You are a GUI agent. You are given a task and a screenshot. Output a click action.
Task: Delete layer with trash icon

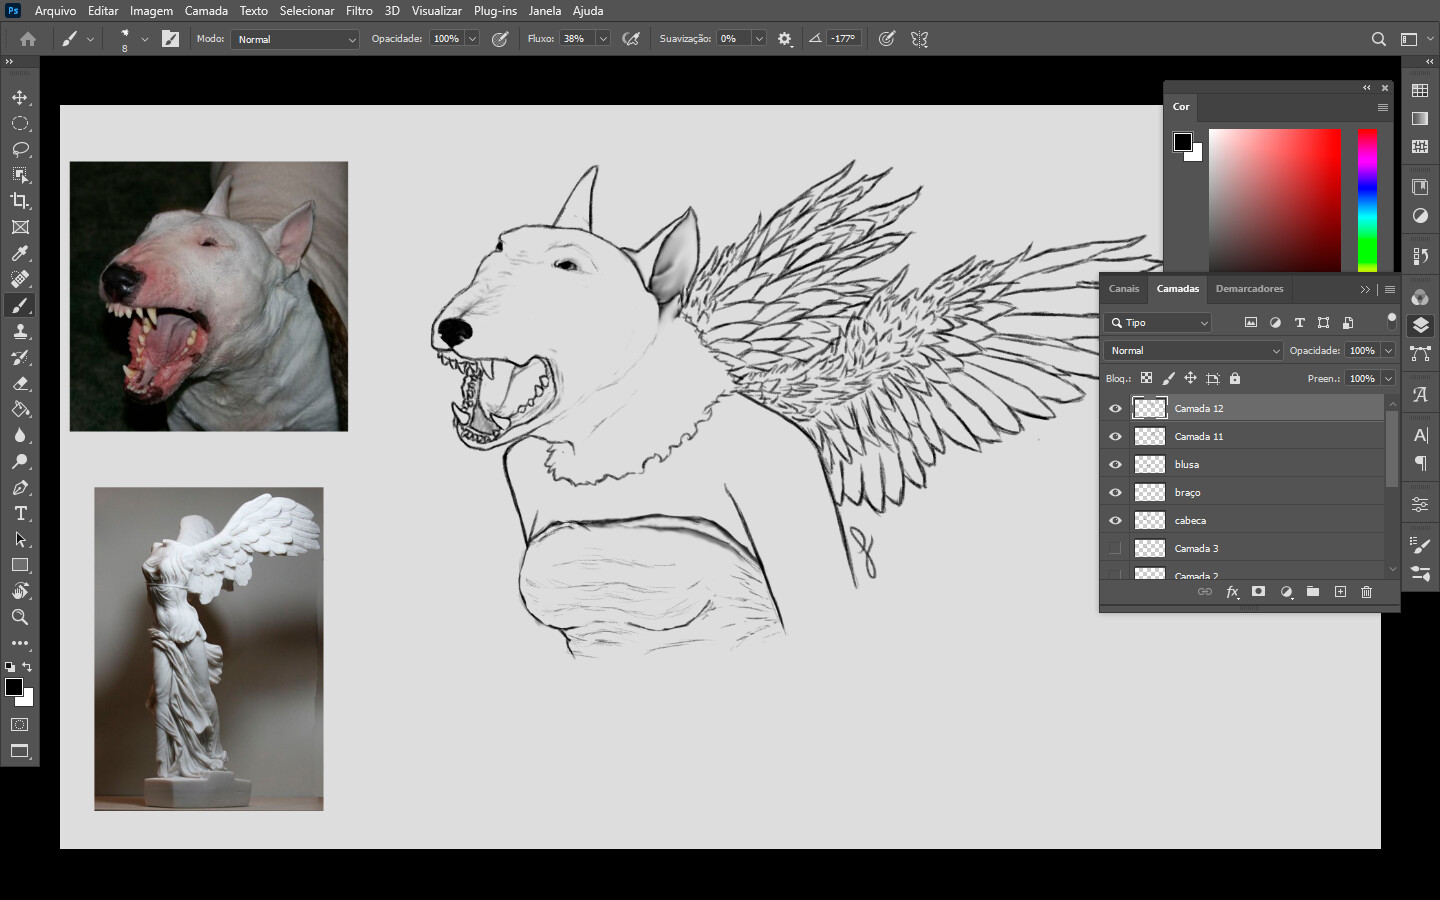[1366, 592]
